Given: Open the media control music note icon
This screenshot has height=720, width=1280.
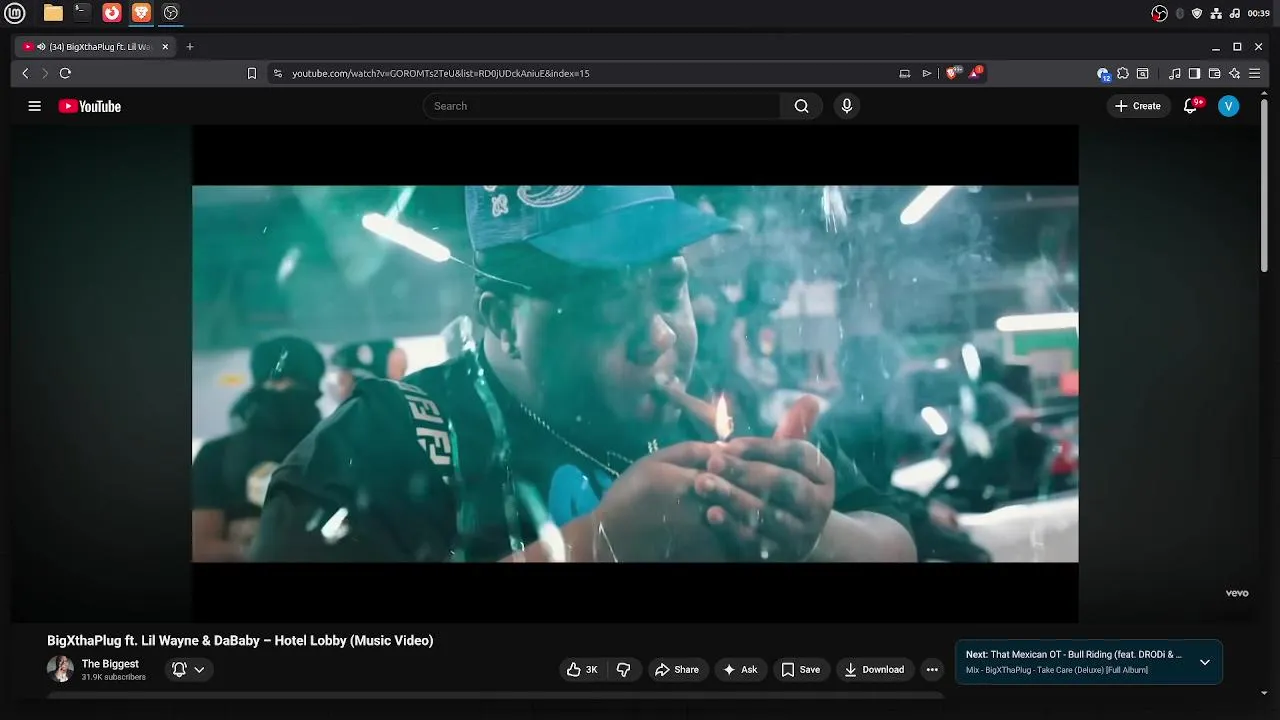Looking at the screenshot, I should (1175, 73).
